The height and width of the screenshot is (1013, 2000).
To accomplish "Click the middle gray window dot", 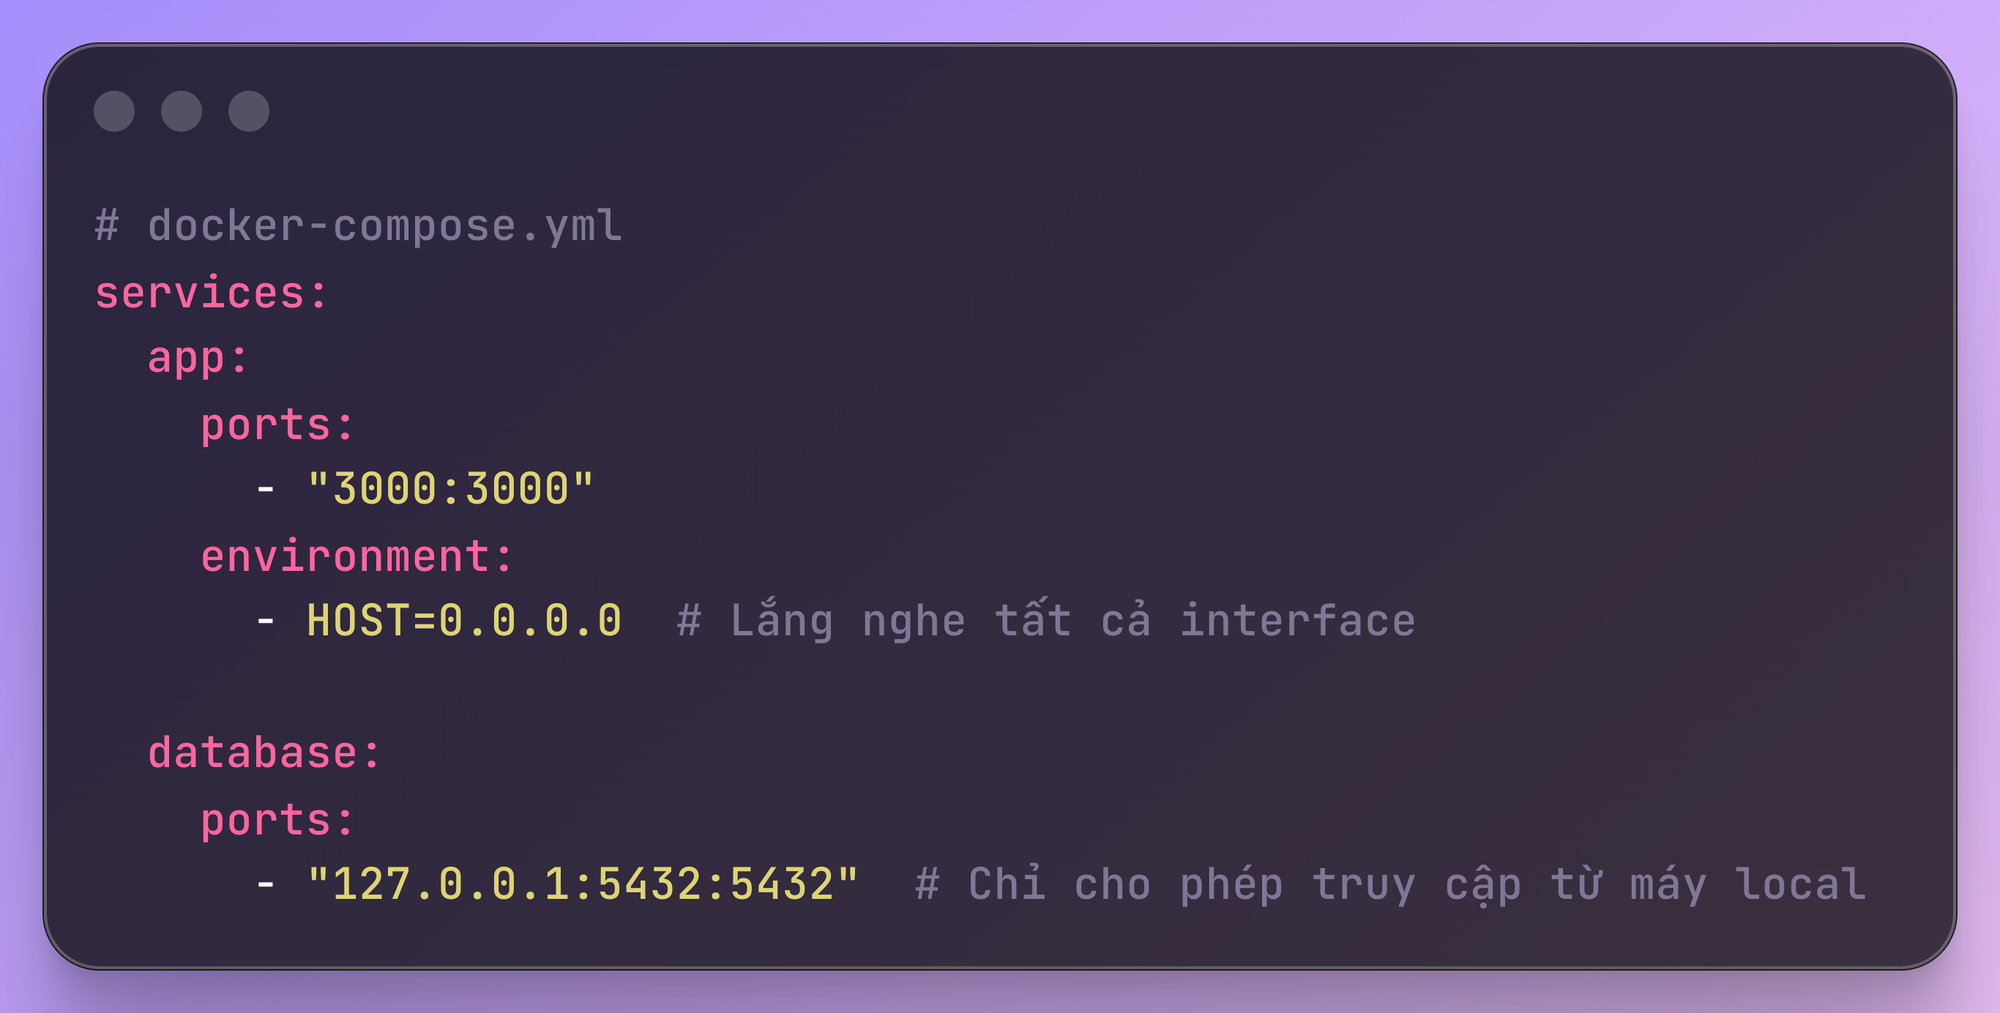I will 181,111.
